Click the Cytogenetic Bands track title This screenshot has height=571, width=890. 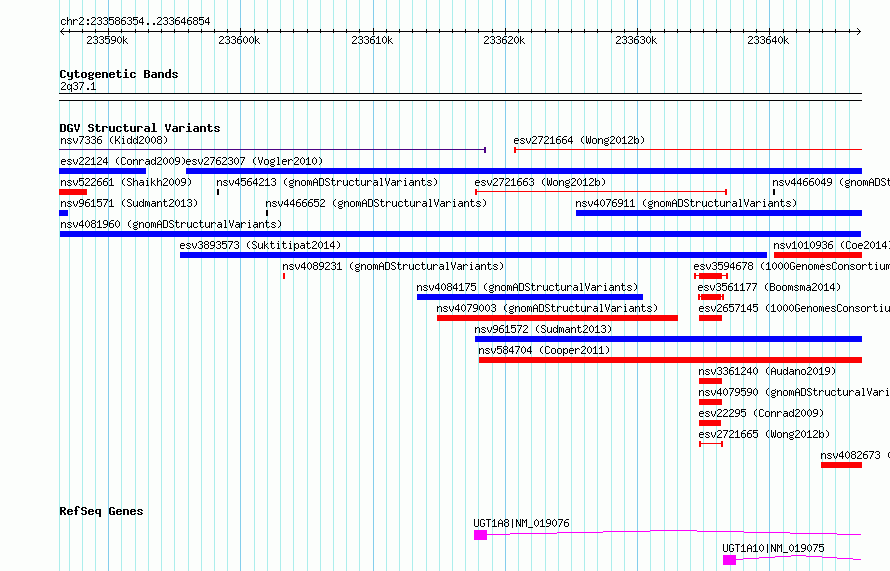pos(119,74)
